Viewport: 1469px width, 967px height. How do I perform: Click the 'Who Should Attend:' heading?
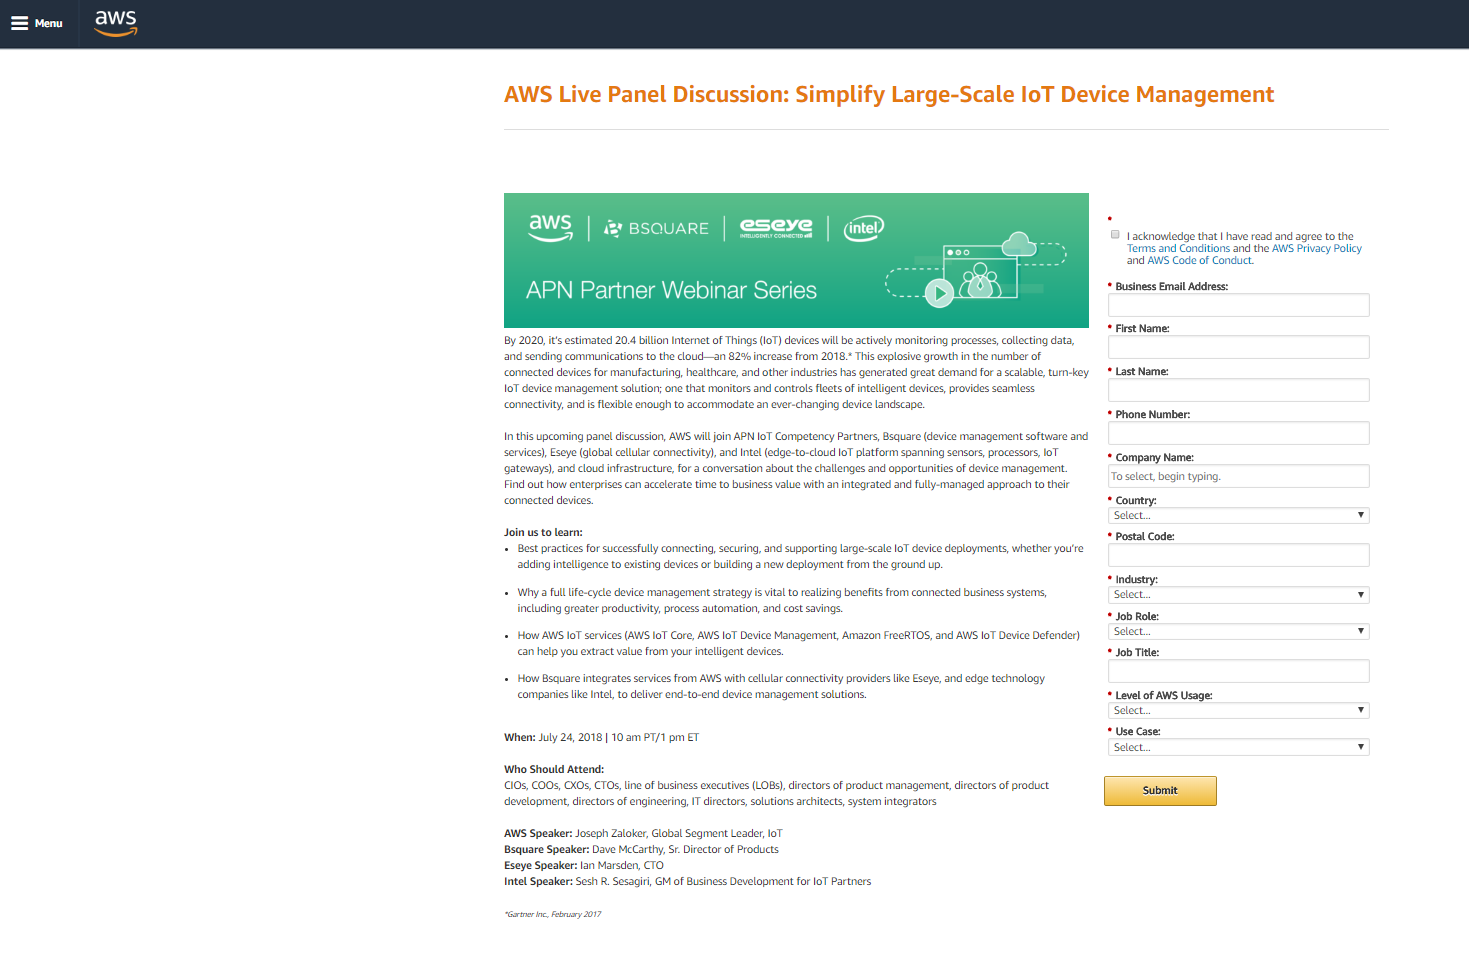tap(554, 770)
